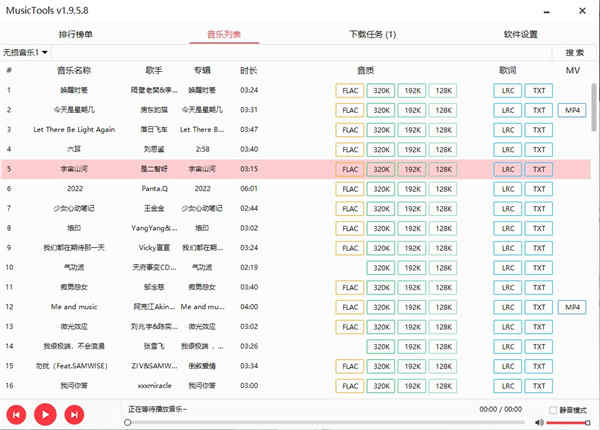Enable the silent mode checkbox
Viewport: 600px width, 430px height.
[553, 410]
